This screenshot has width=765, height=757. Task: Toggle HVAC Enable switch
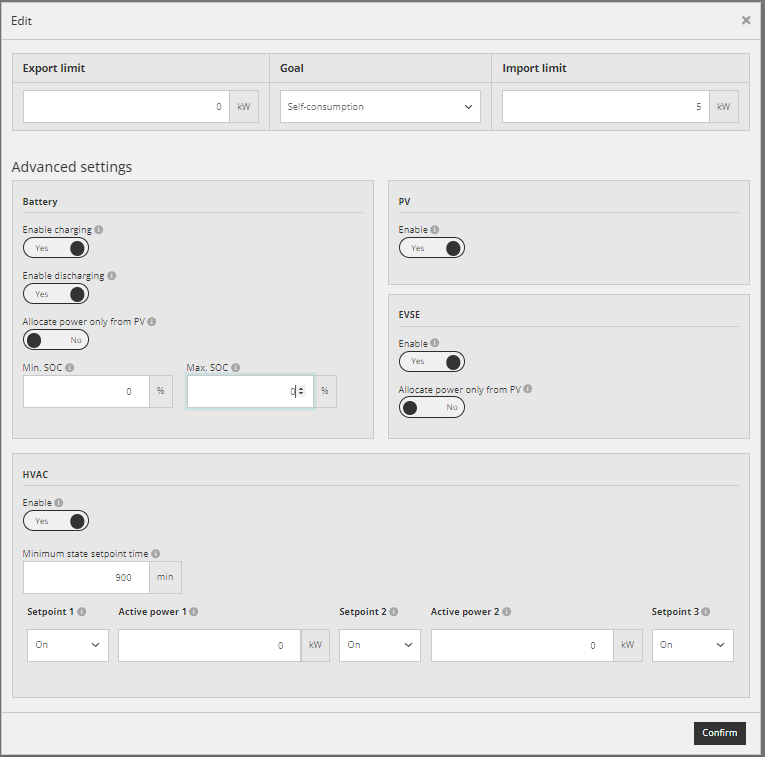(x=56, y=521)
